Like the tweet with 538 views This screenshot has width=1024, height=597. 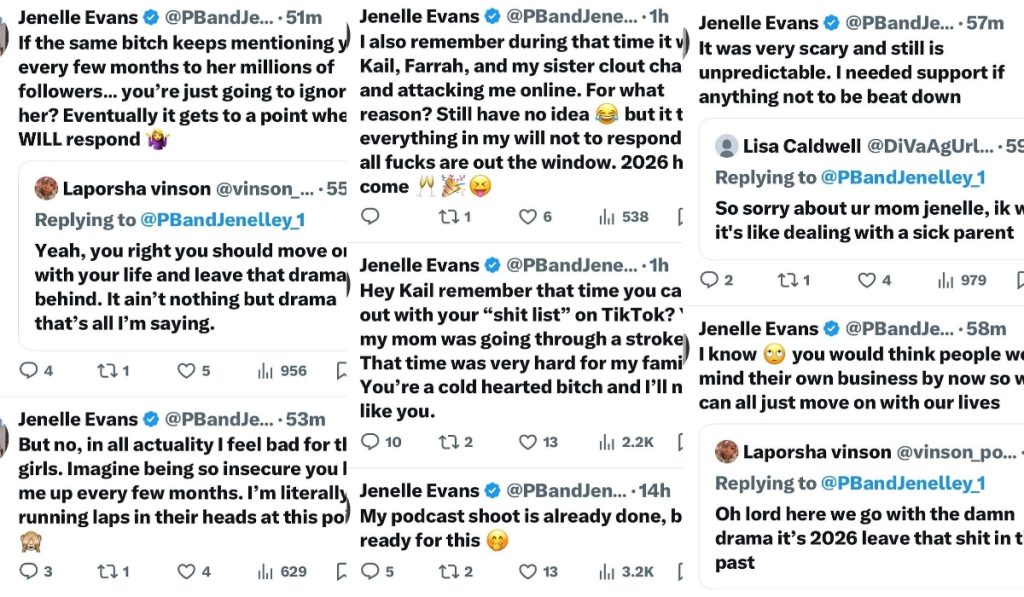coord(527,217)
